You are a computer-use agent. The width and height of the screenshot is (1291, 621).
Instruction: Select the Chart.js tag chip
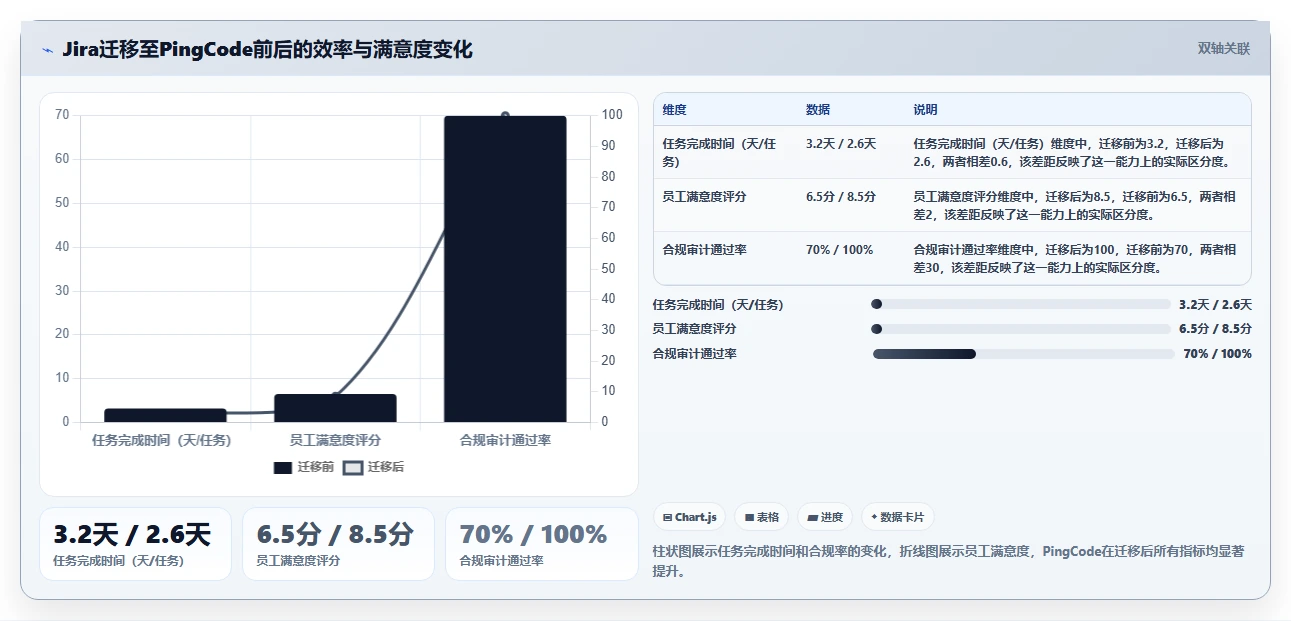click(x=689, y=517)
